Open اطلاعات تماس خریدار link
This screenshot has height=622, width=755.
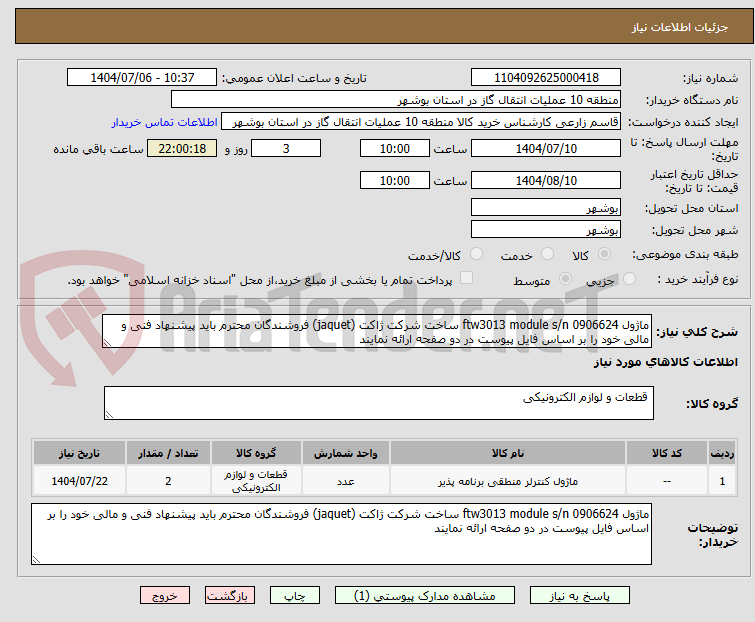point(165,122)
